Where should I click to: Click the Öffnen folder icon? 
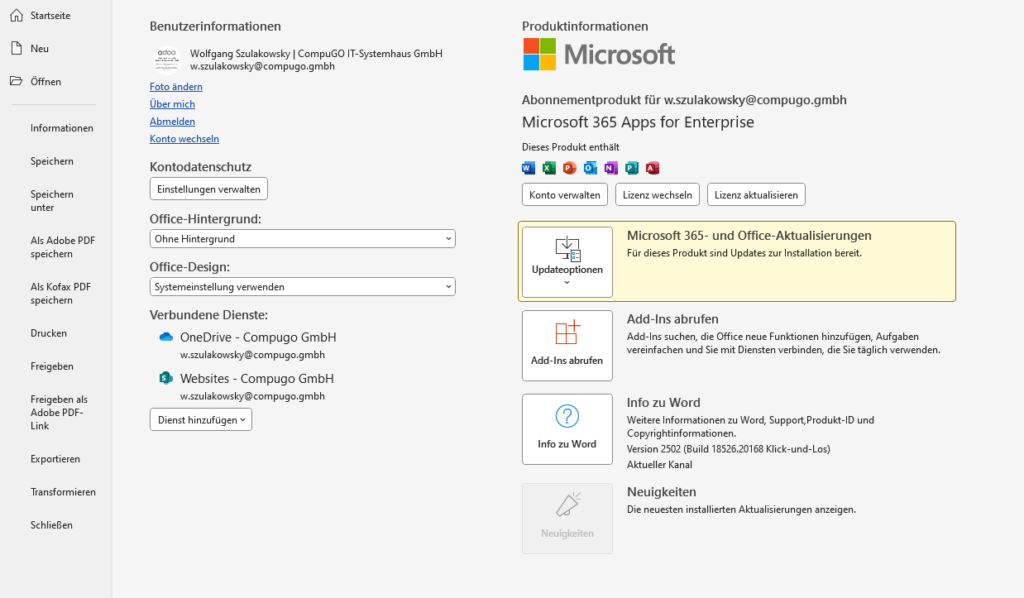(x=16, y=81)
